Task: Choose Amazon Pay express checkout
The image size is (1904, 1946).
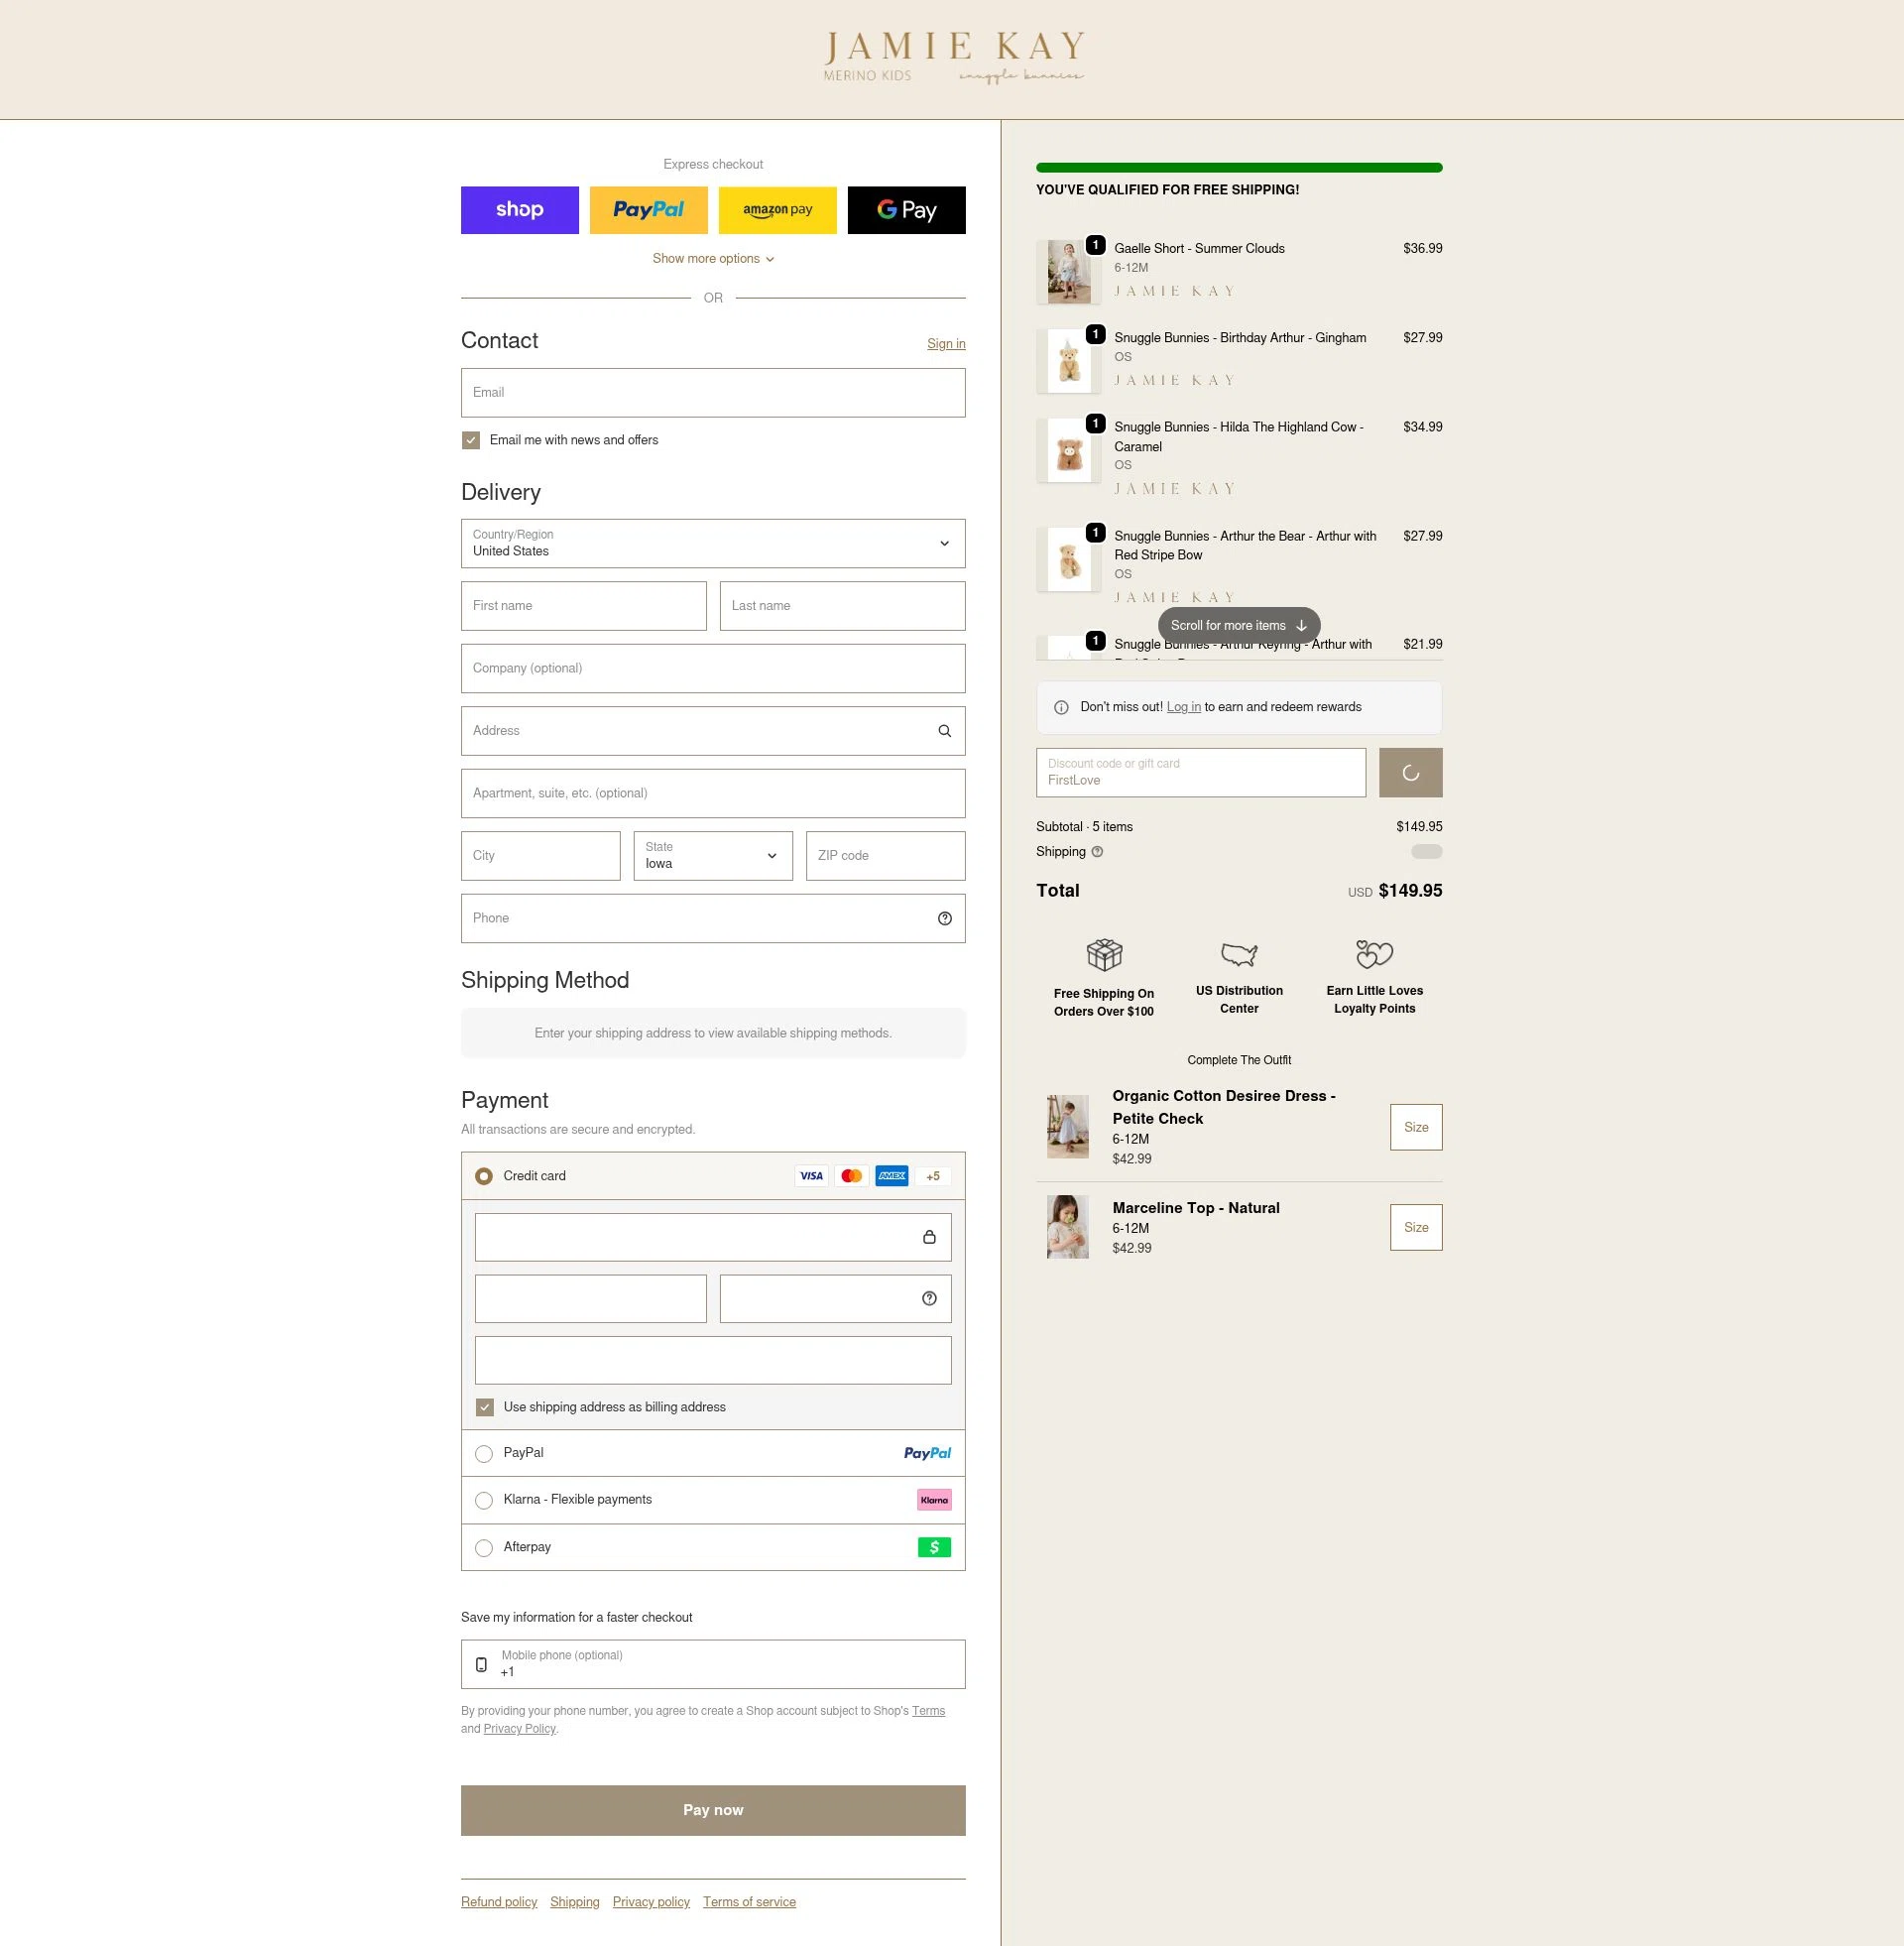Action: (x=777, y=210)
